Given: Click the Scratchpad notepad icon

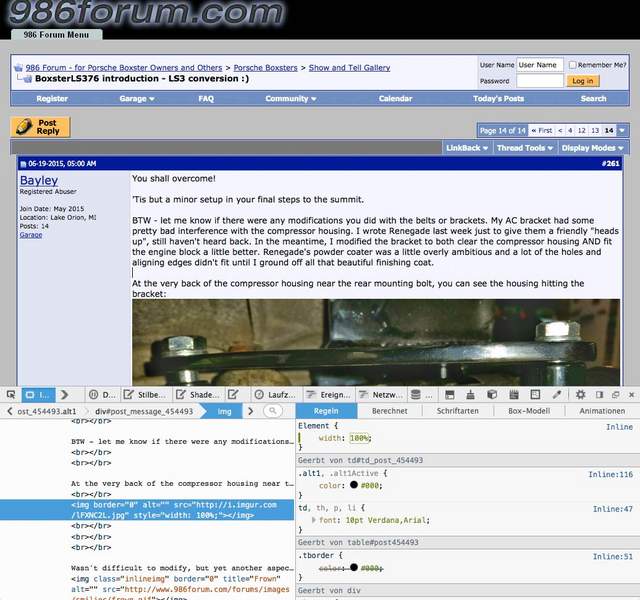Looking at the screenshot, I should [514, 395].
